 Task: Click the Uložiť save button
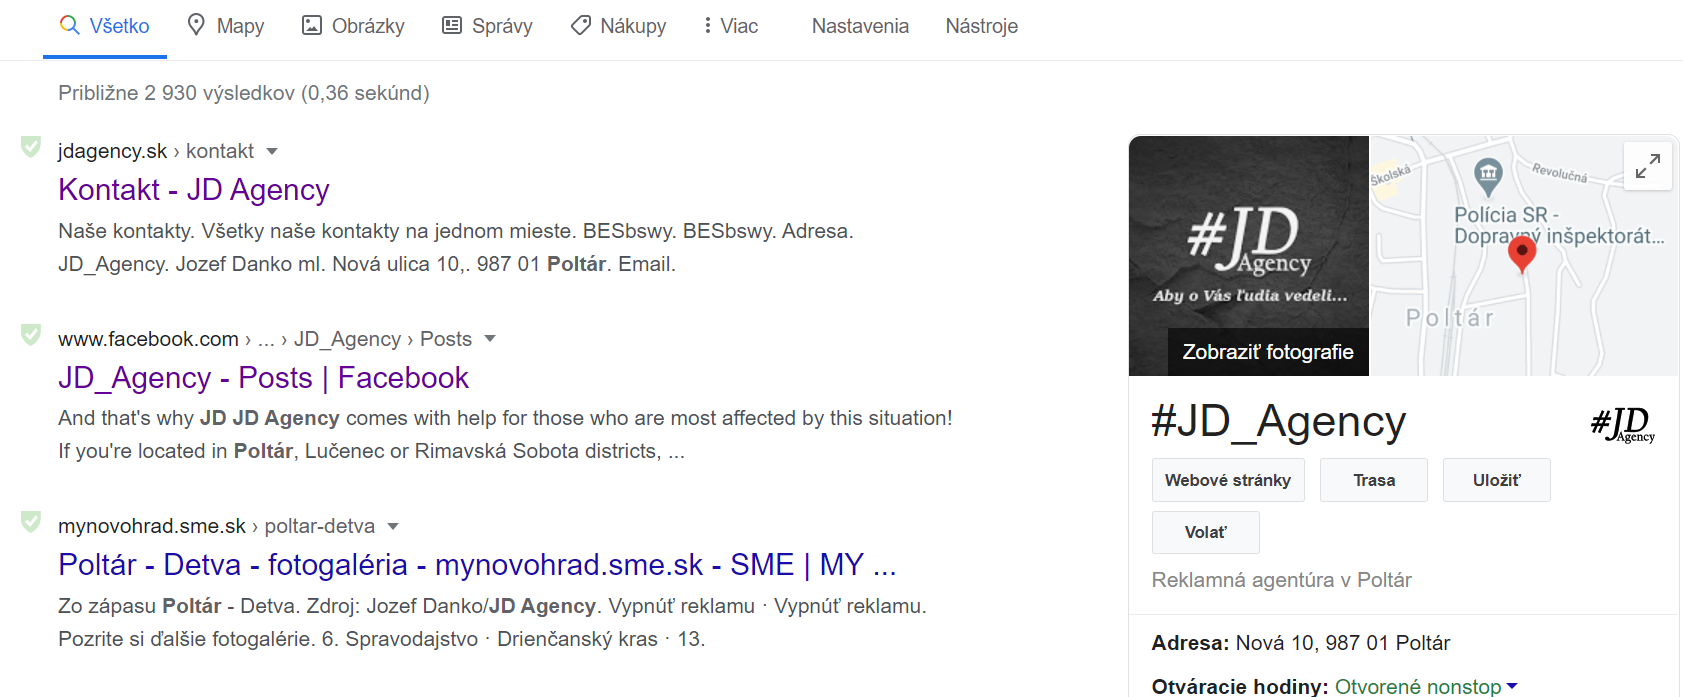1497,480
